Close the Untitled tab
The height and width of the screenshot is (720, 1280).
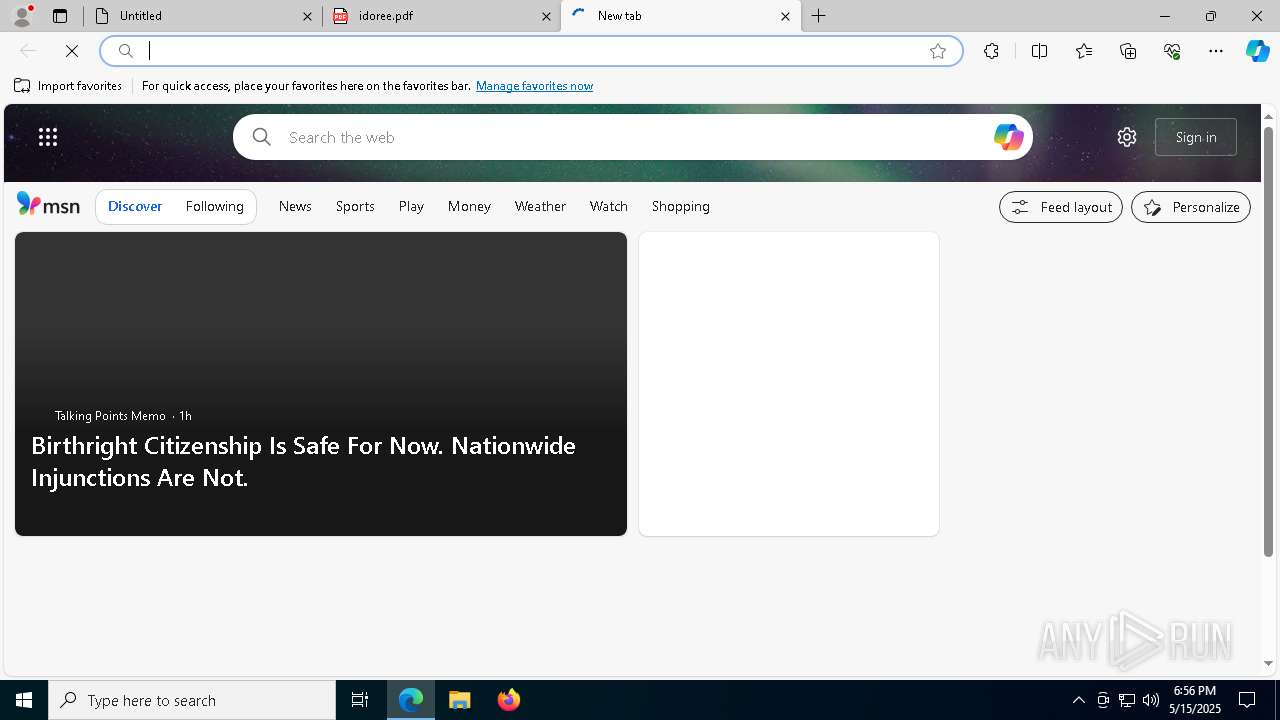pyautogui.click(x=308, y=16)
